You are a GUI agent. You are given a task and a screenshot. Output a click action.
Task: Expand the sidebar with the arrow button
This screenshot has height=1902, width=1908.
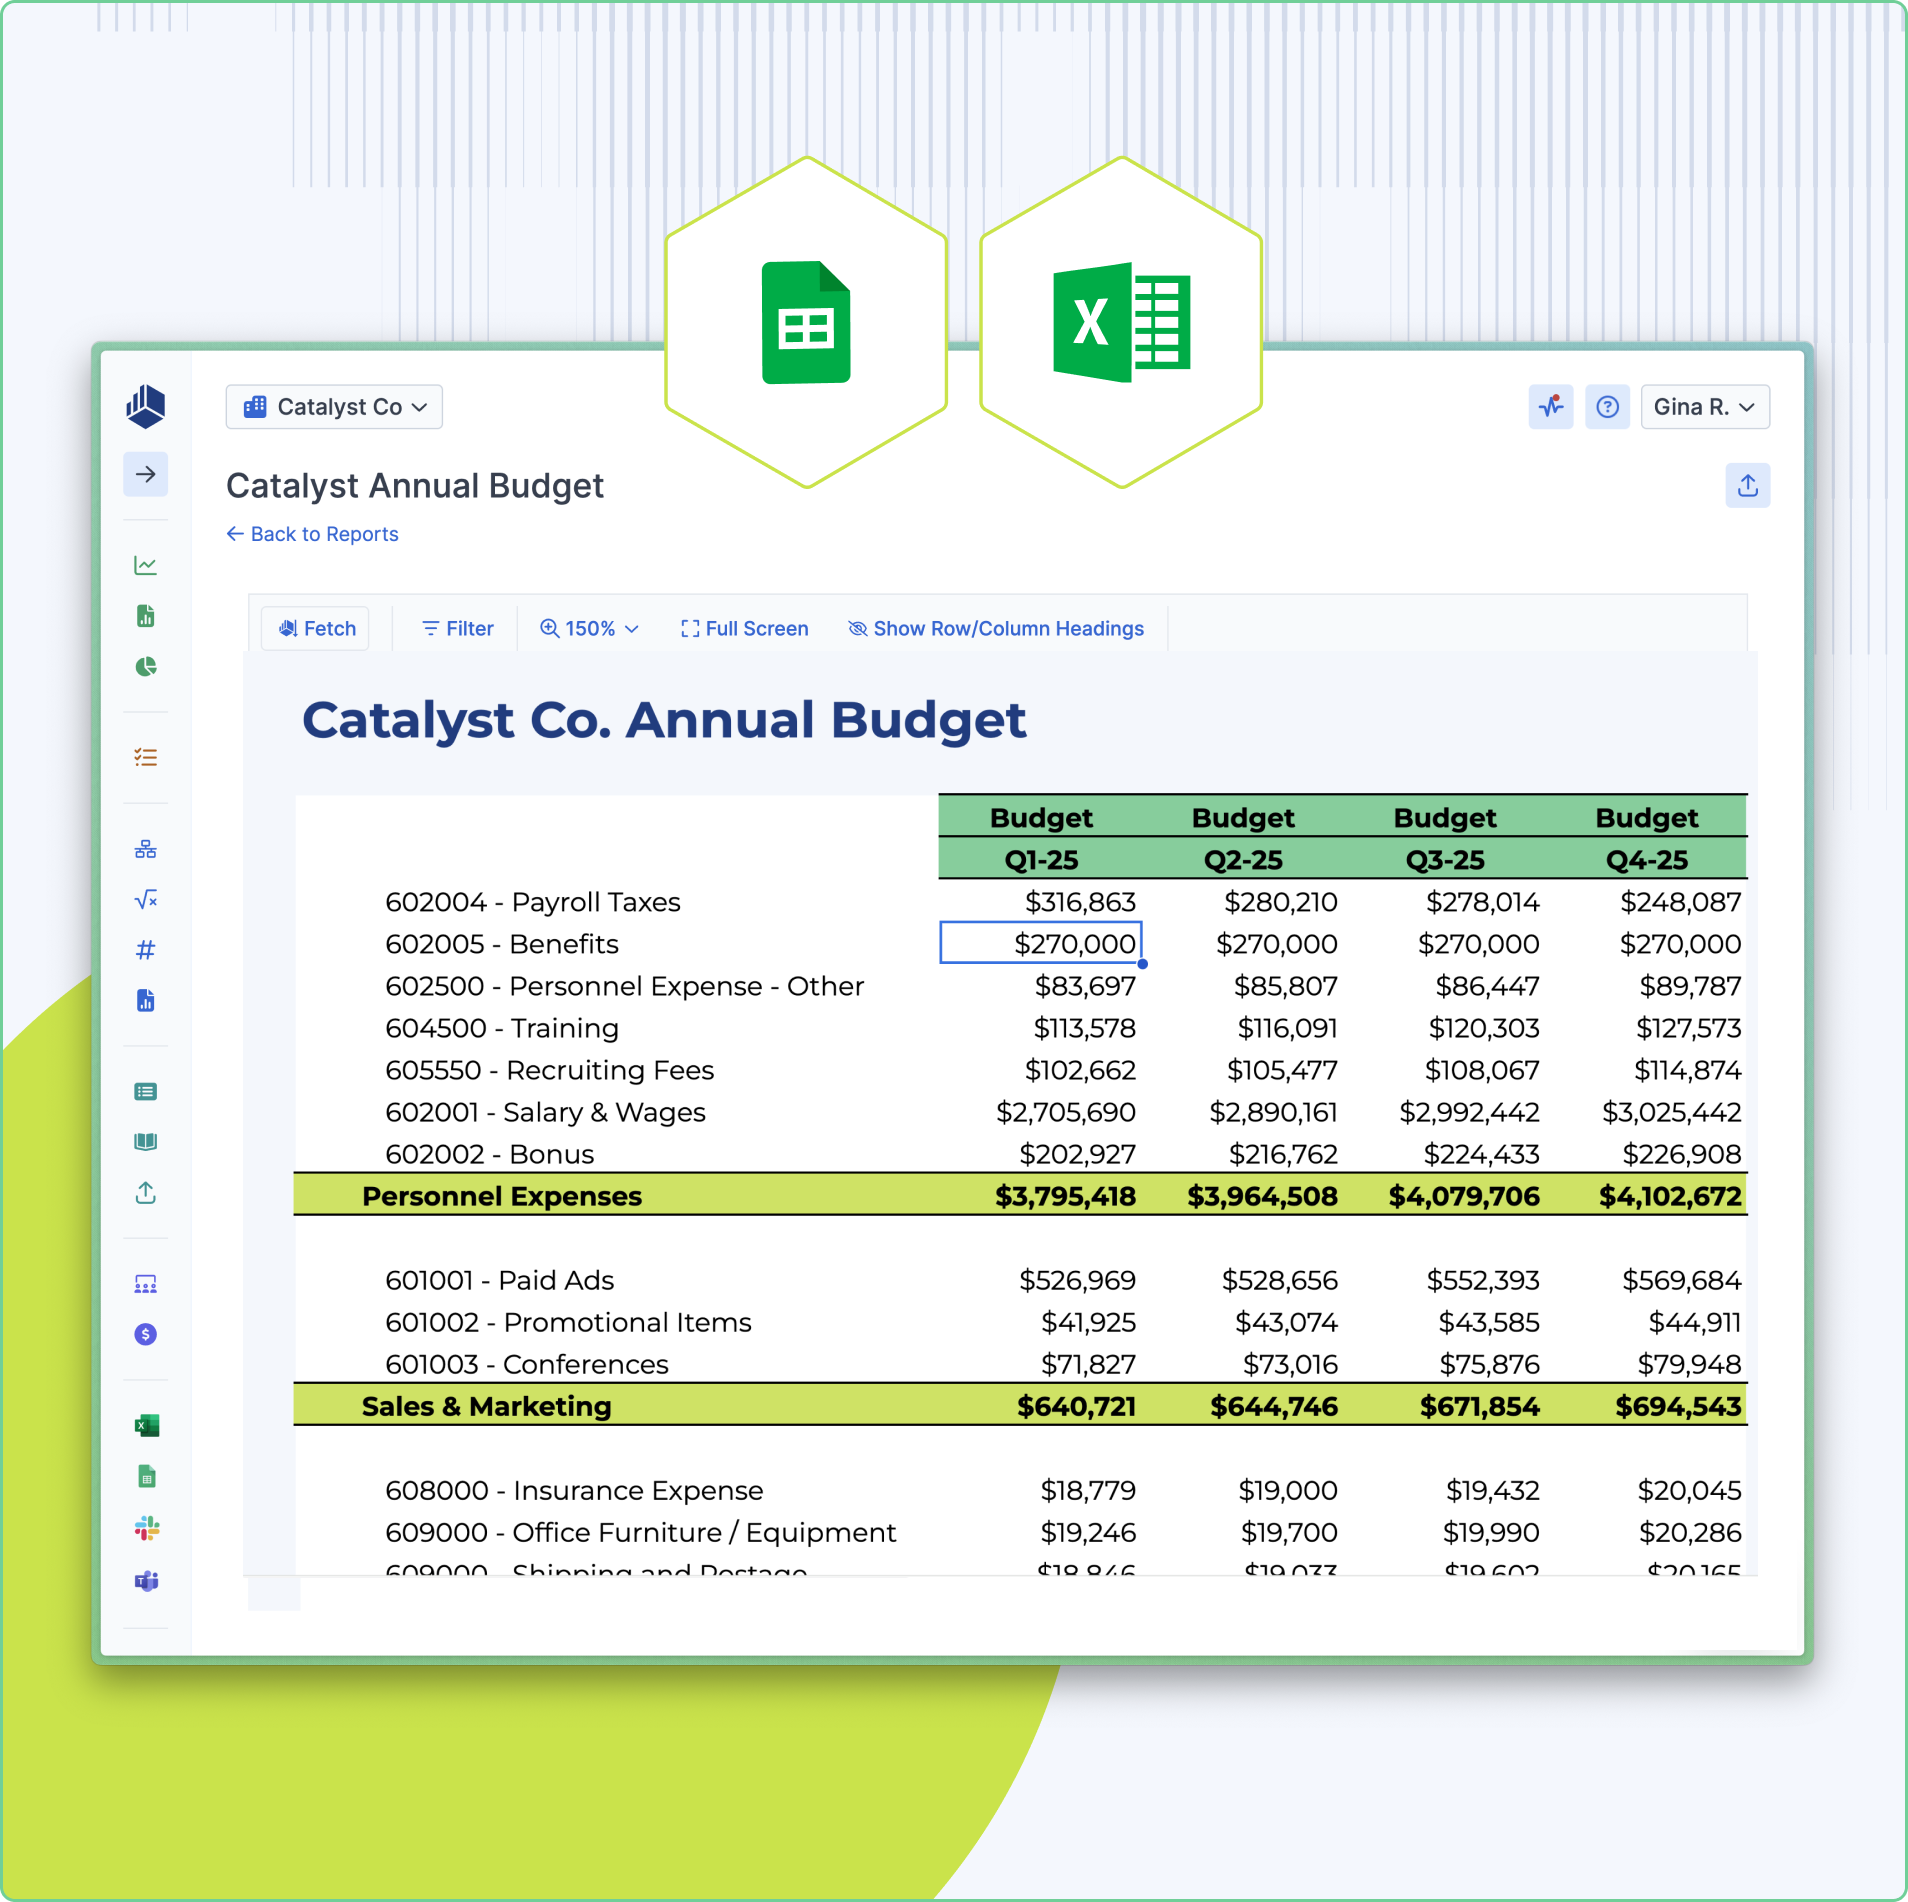click(x=146, y=474)
